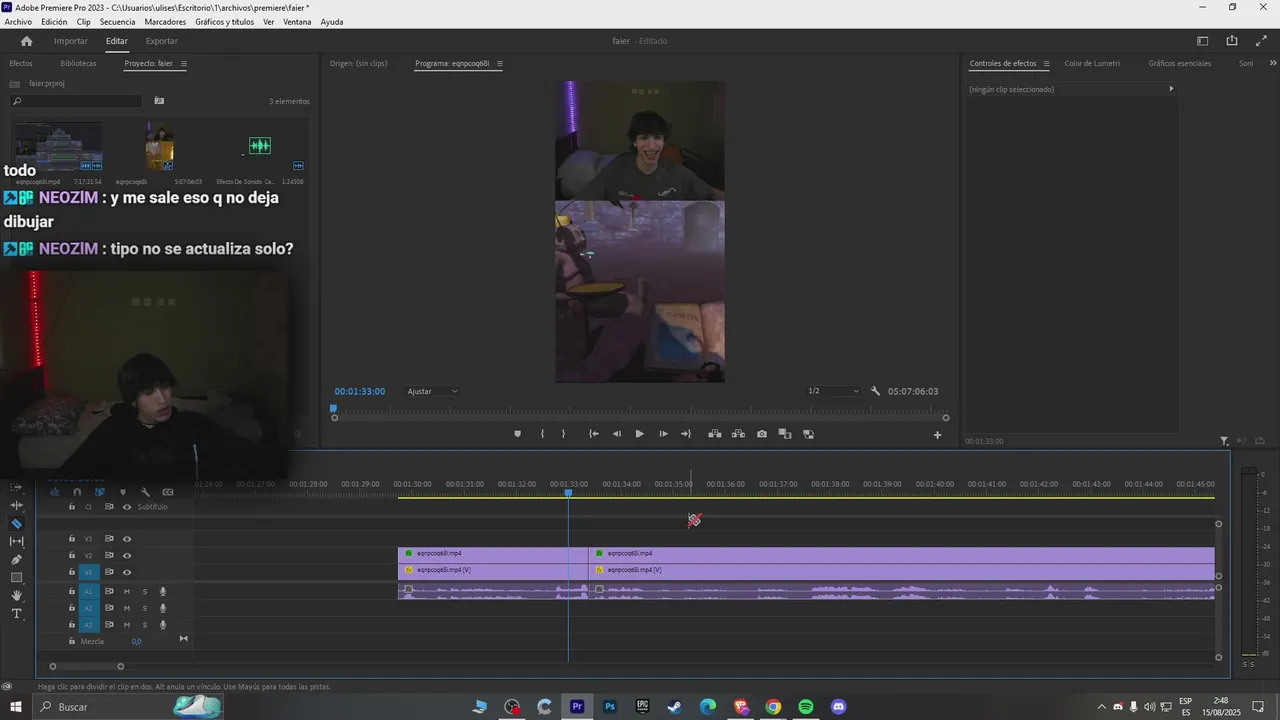The height and width of the screenshot is (720, 1280).
Task: Go to Exportar workspace
Action: pyautogui.click(x=161, y=41)
